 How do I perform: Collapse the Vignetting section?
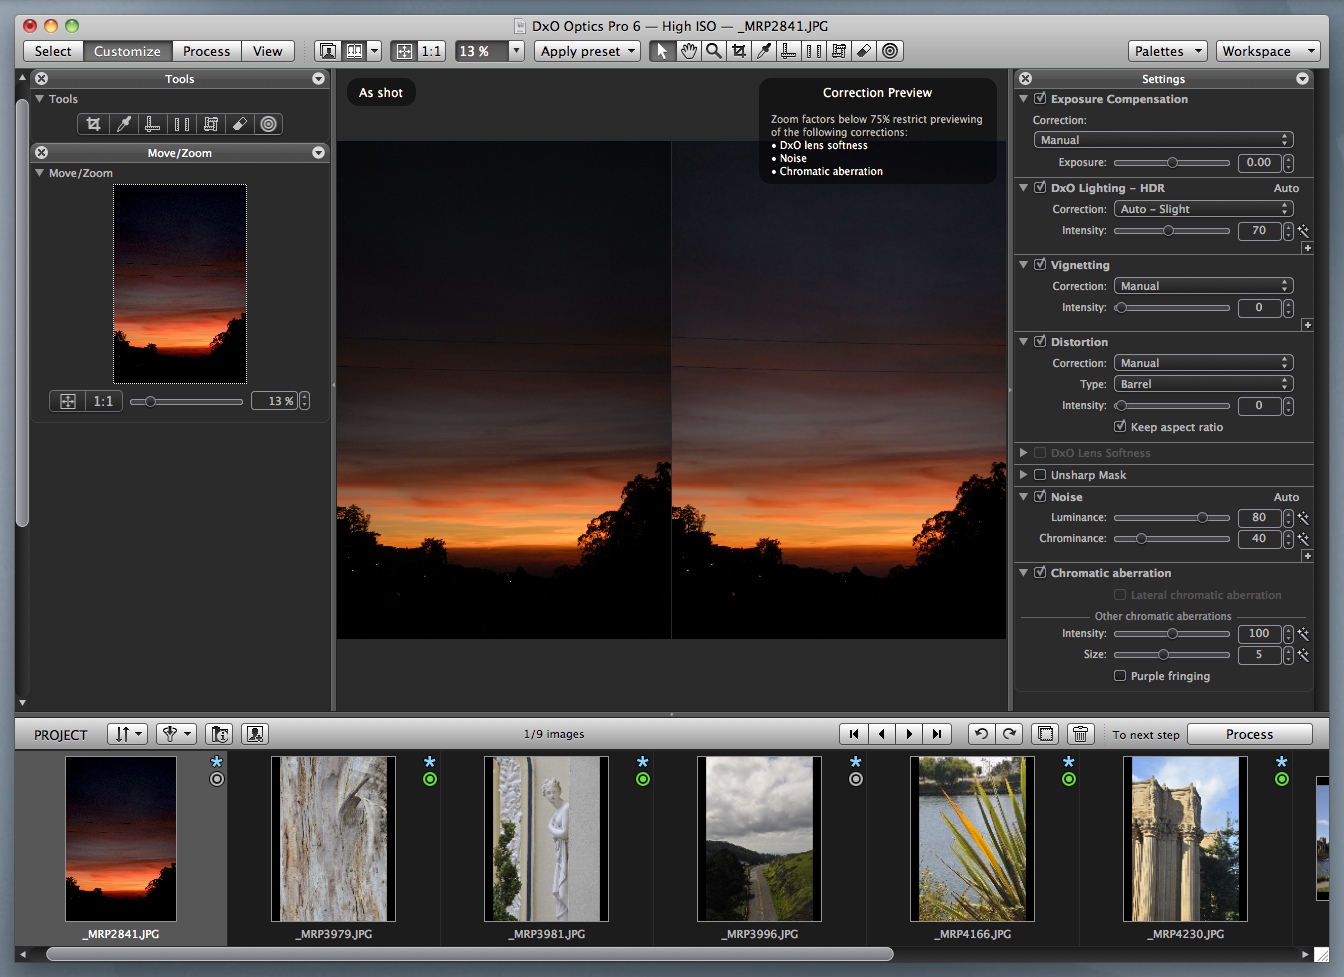[x=1024, y=265]
